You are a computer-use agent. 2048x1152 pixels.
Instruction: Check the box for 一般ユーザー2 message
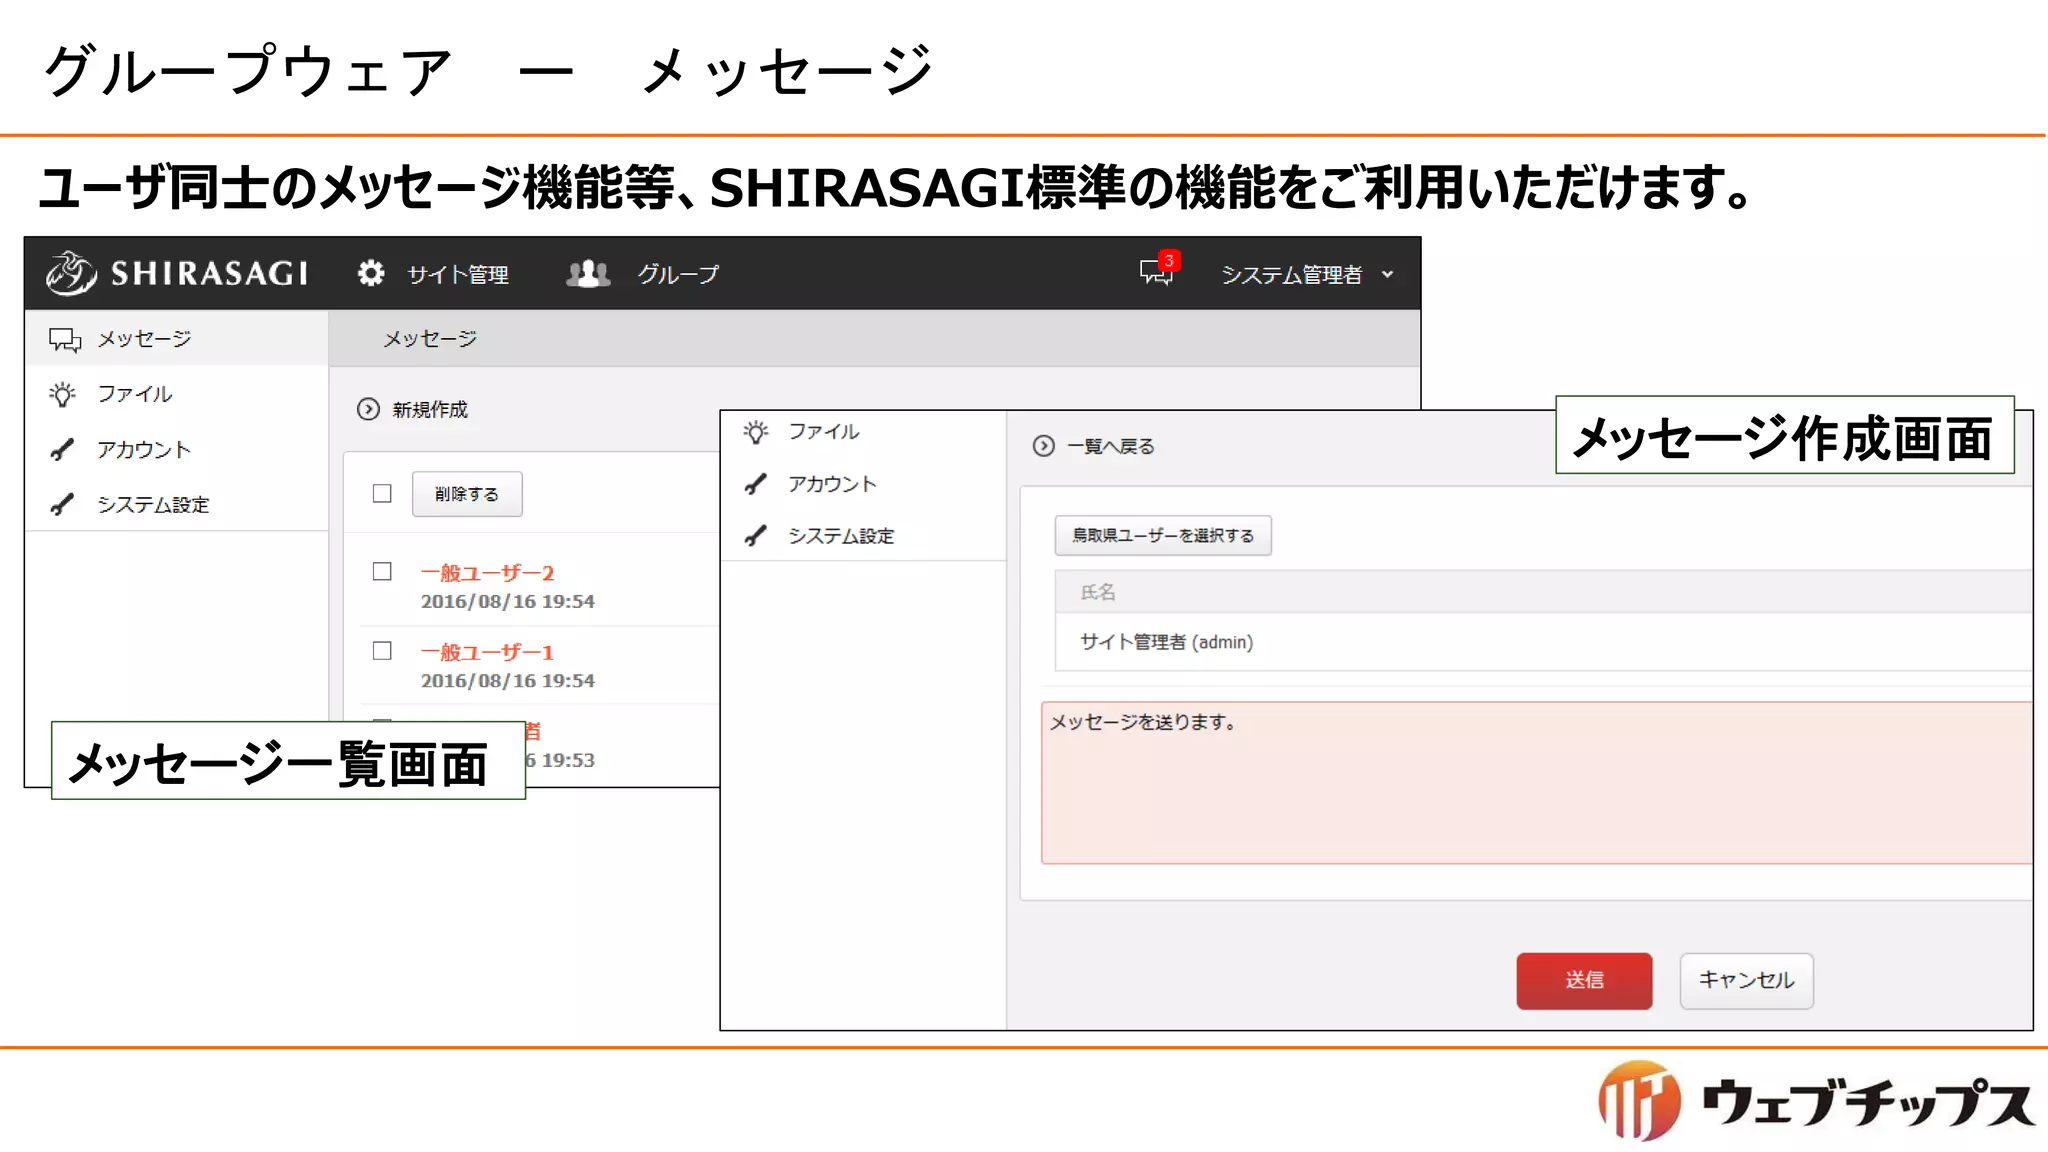382,571
